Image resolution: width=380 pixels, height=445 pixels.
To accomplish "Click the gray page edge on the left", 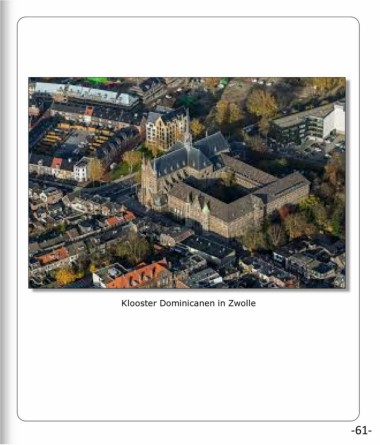I will [x=5, y=222].
